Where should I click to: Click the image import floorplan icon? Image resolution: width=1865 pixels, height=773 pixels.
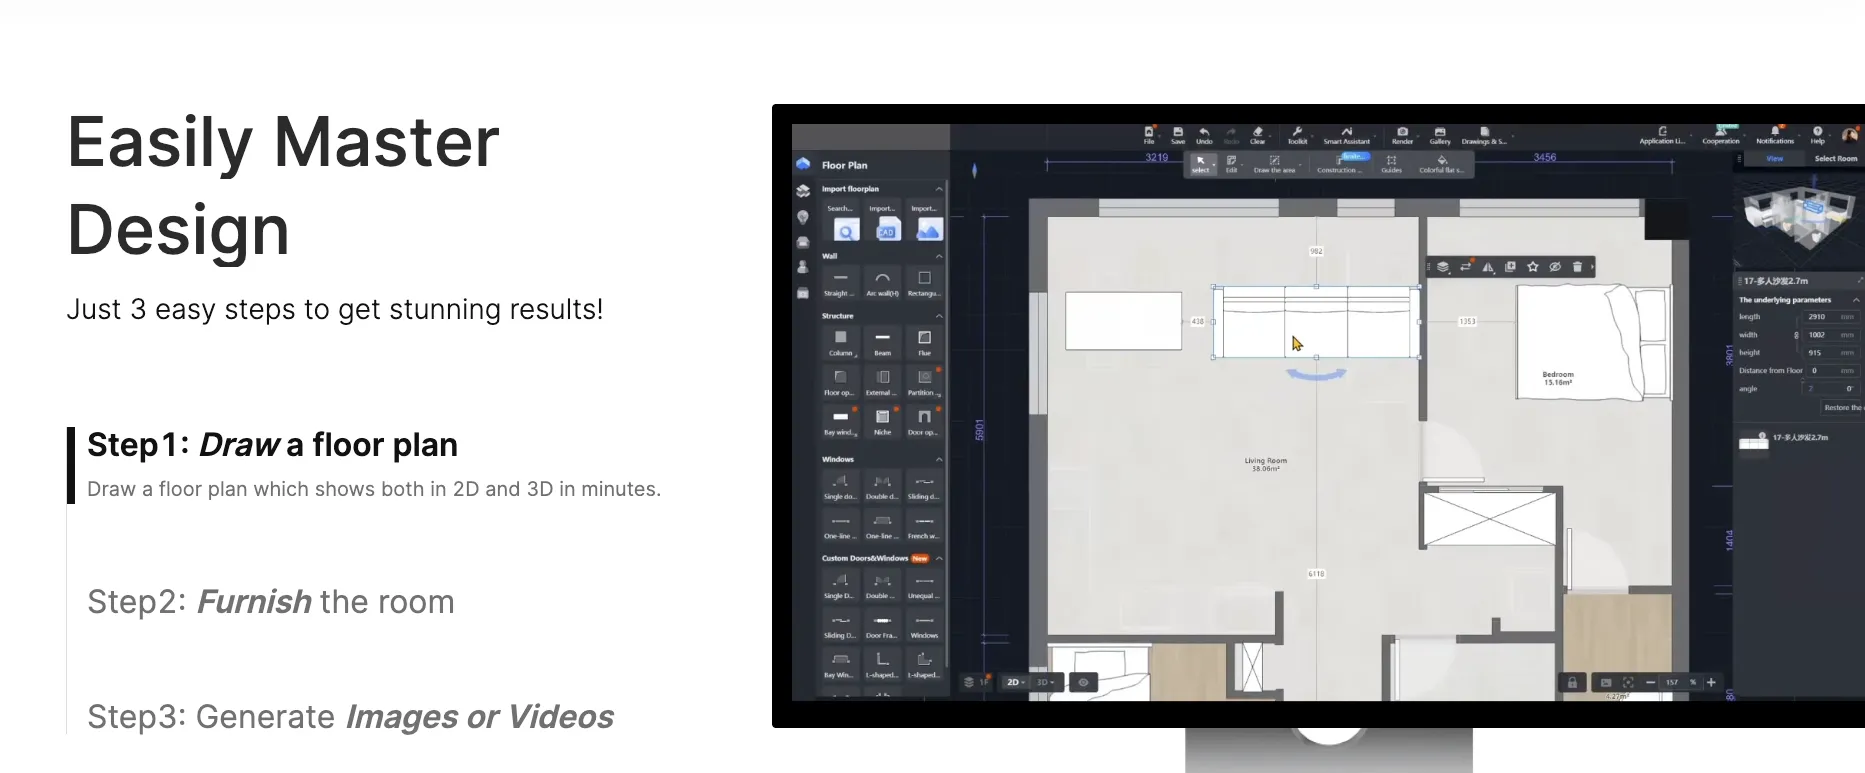[x=928, y=230]
